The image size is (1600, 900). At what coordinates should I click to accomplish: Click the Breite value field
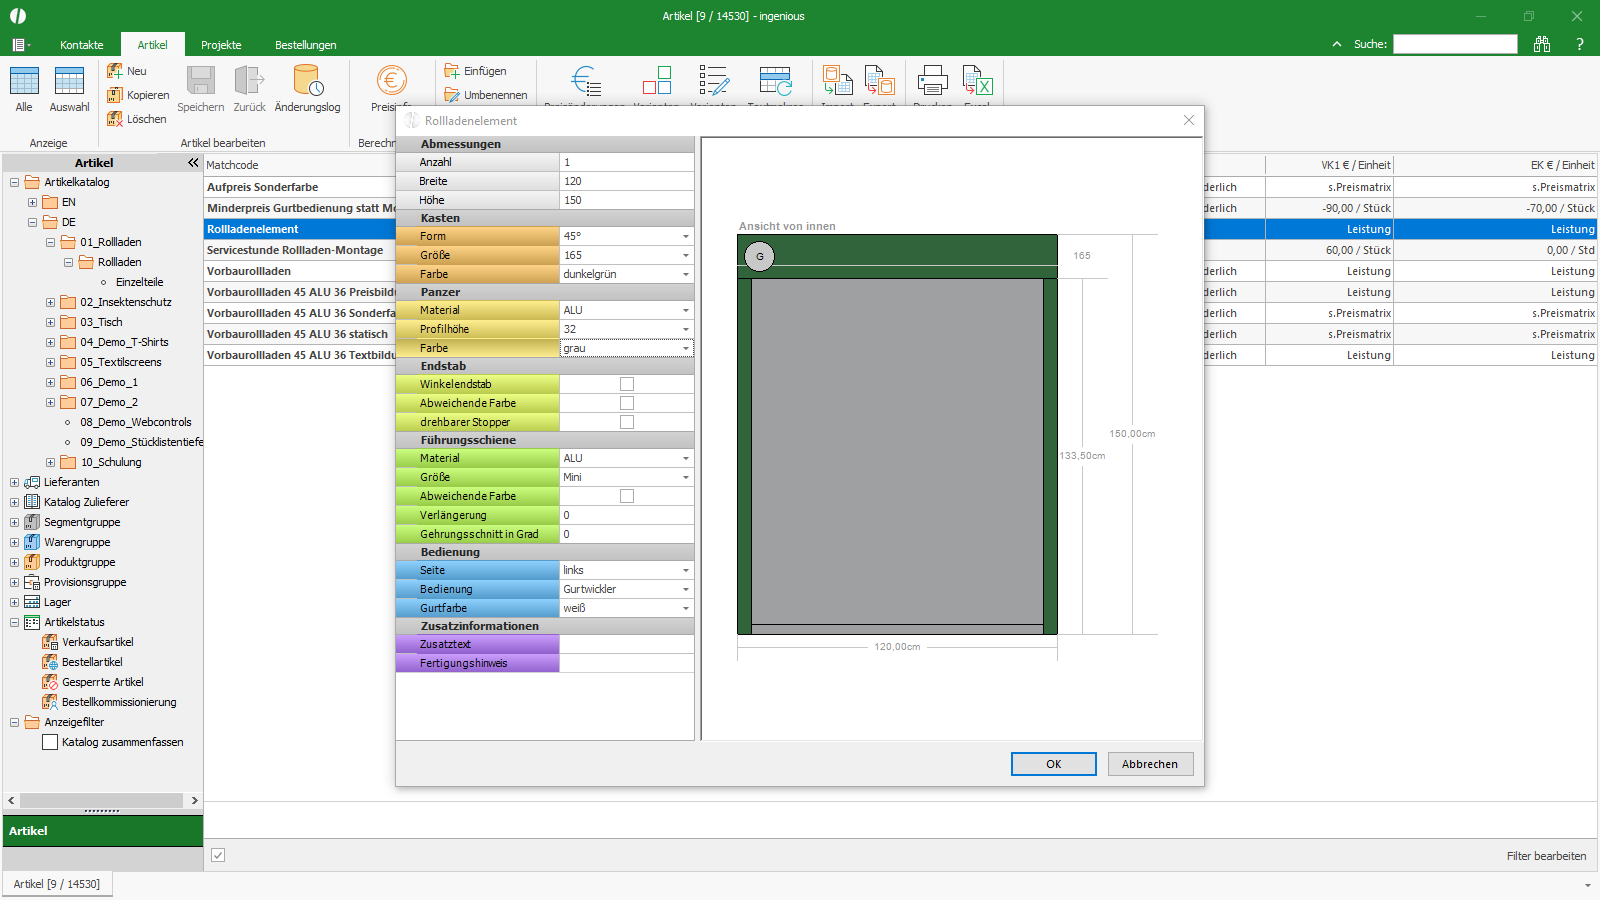pyautogui.click(x=626, y=181)
